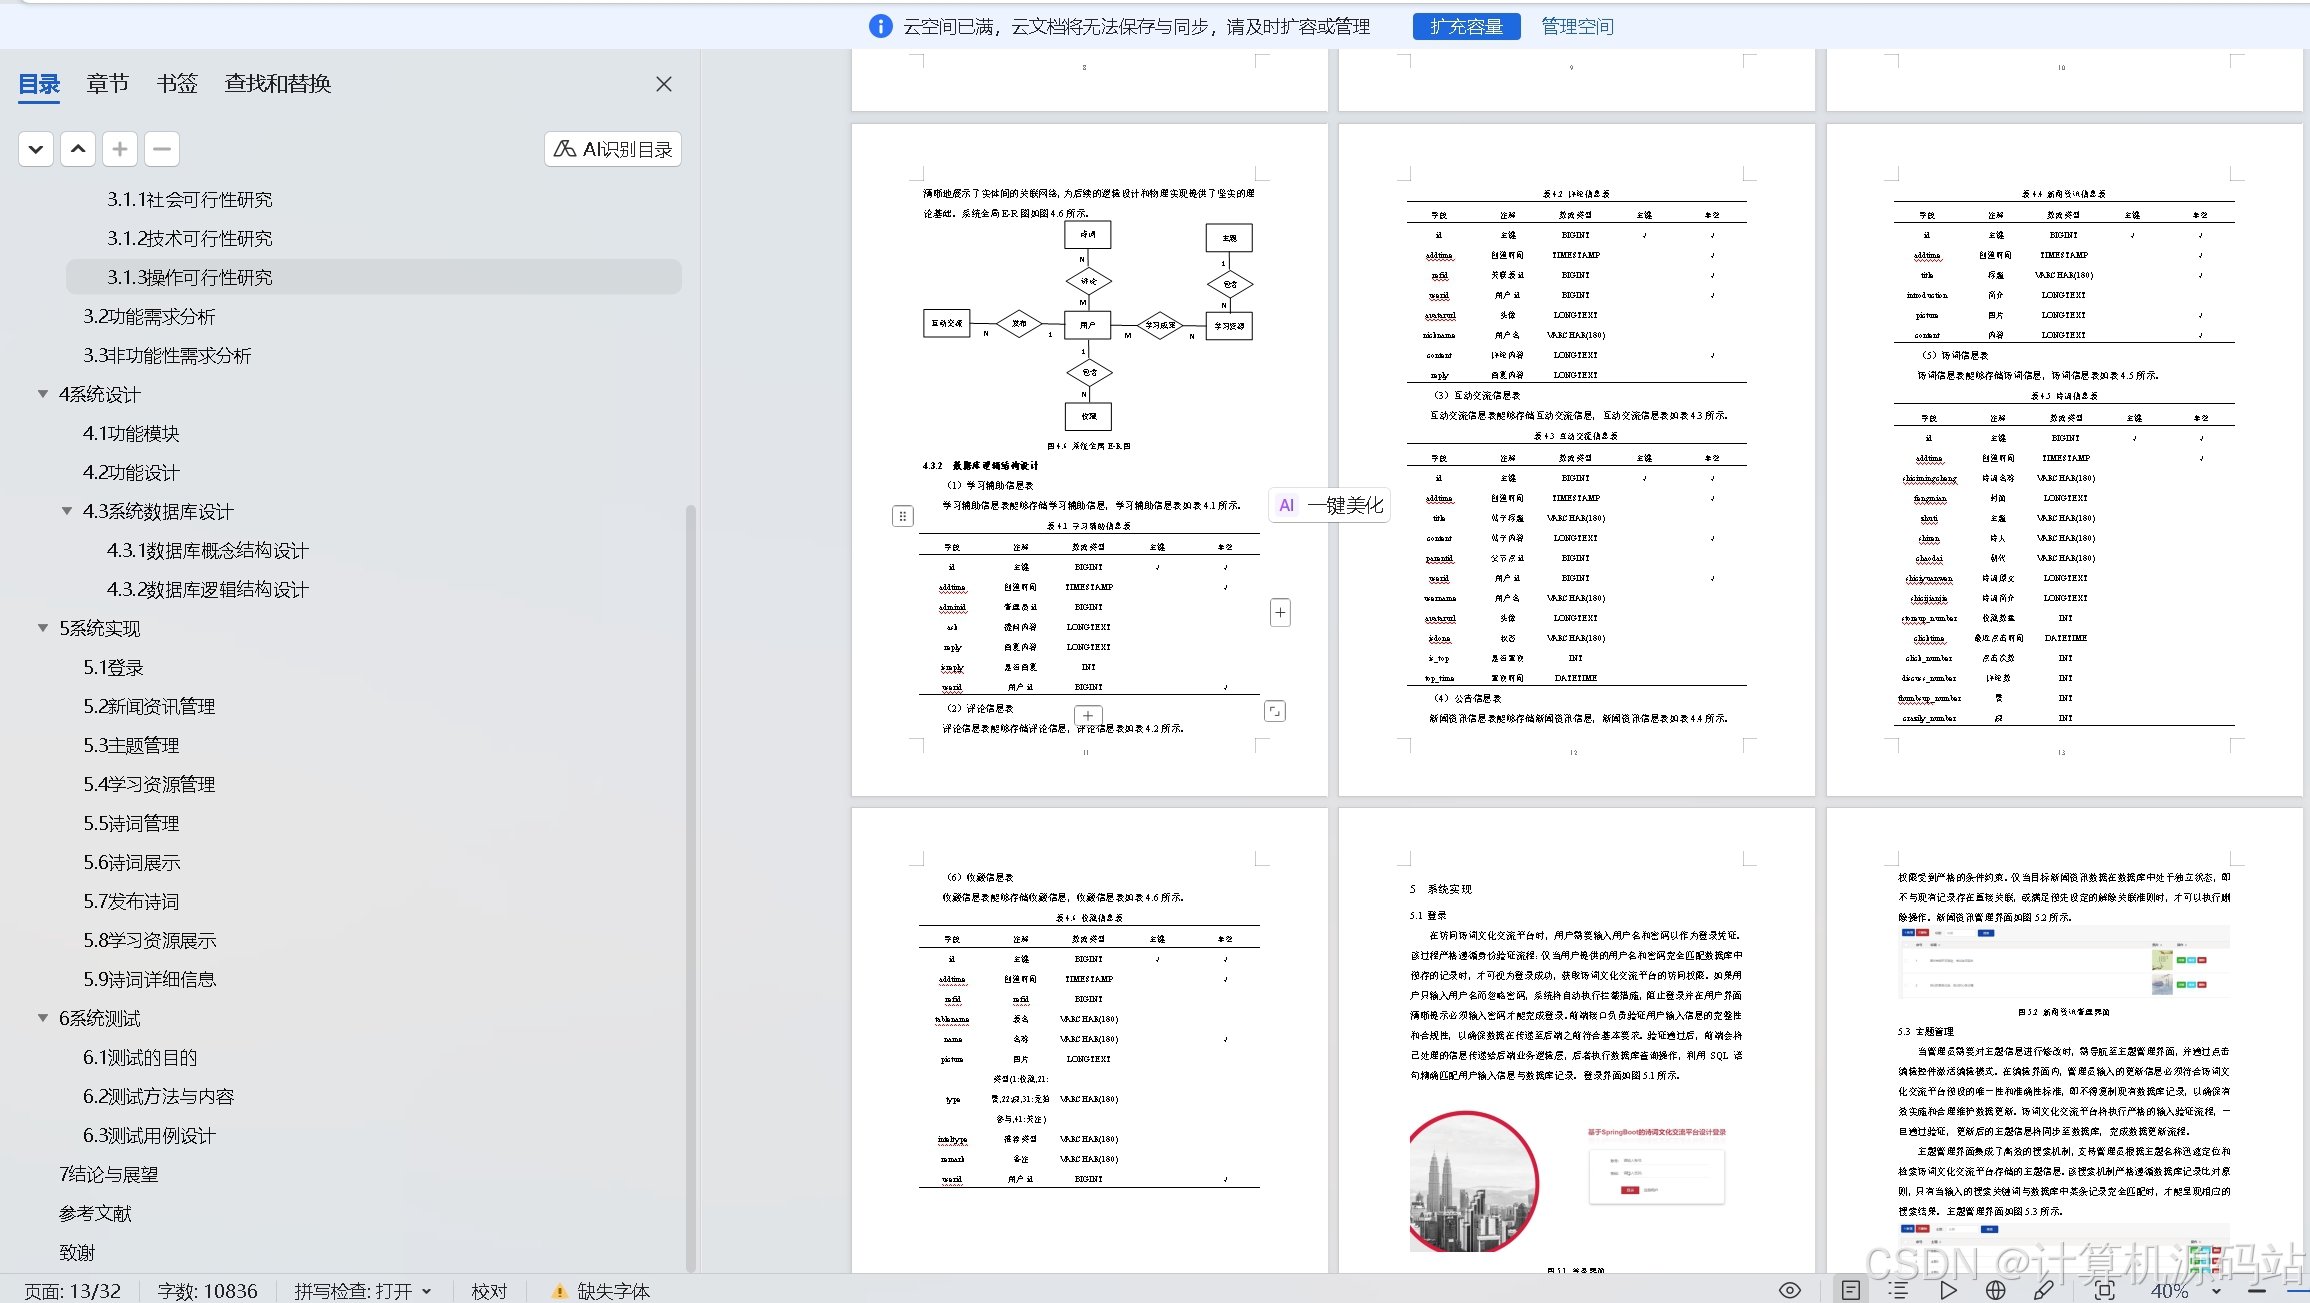Click the table resize corner icon
2310x1303 pixels.
coord(1275,711)
